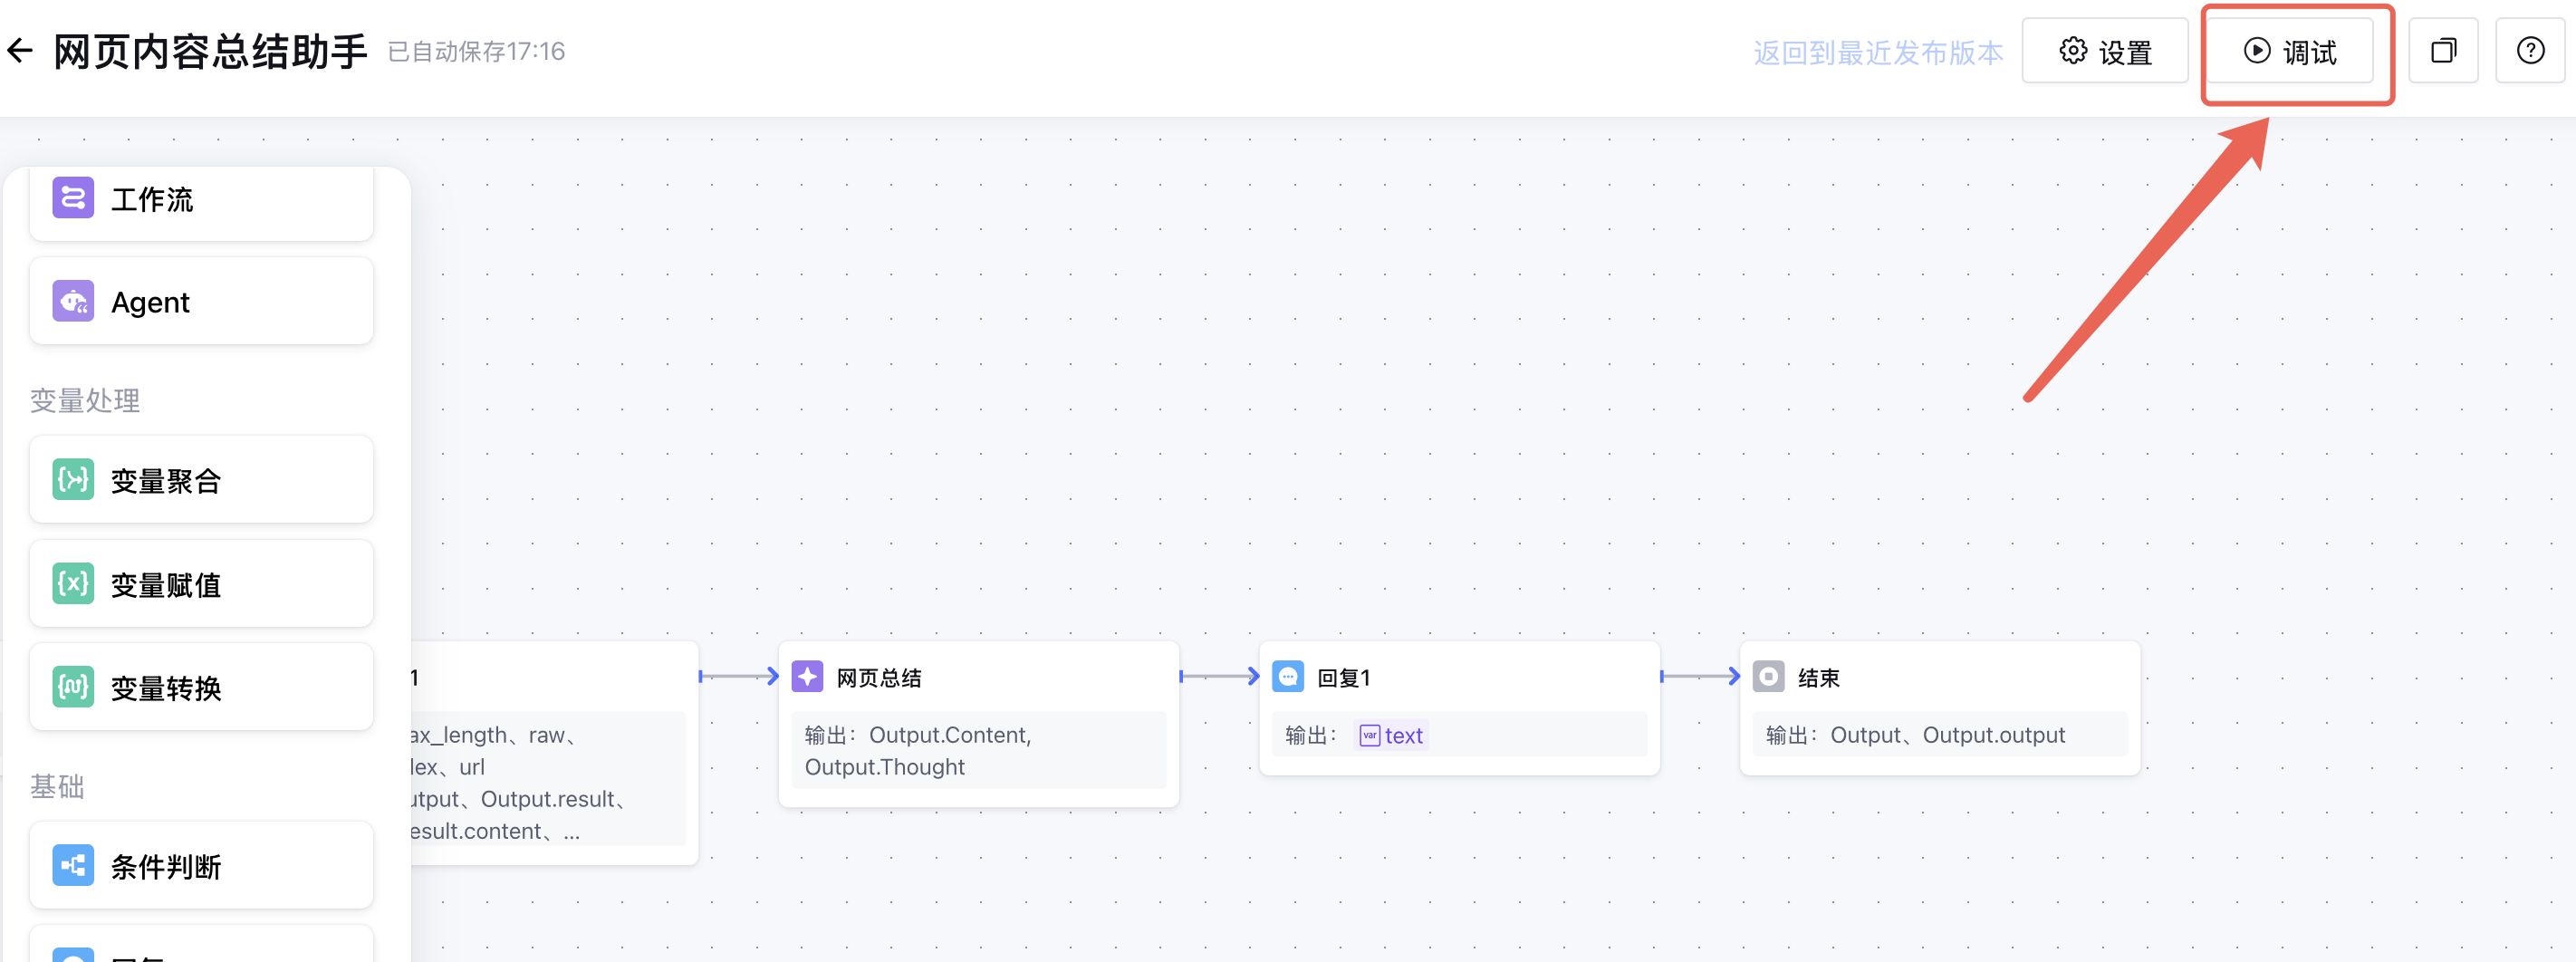Click 返回到最近发布版本 link

click(x=1878, y=52)
